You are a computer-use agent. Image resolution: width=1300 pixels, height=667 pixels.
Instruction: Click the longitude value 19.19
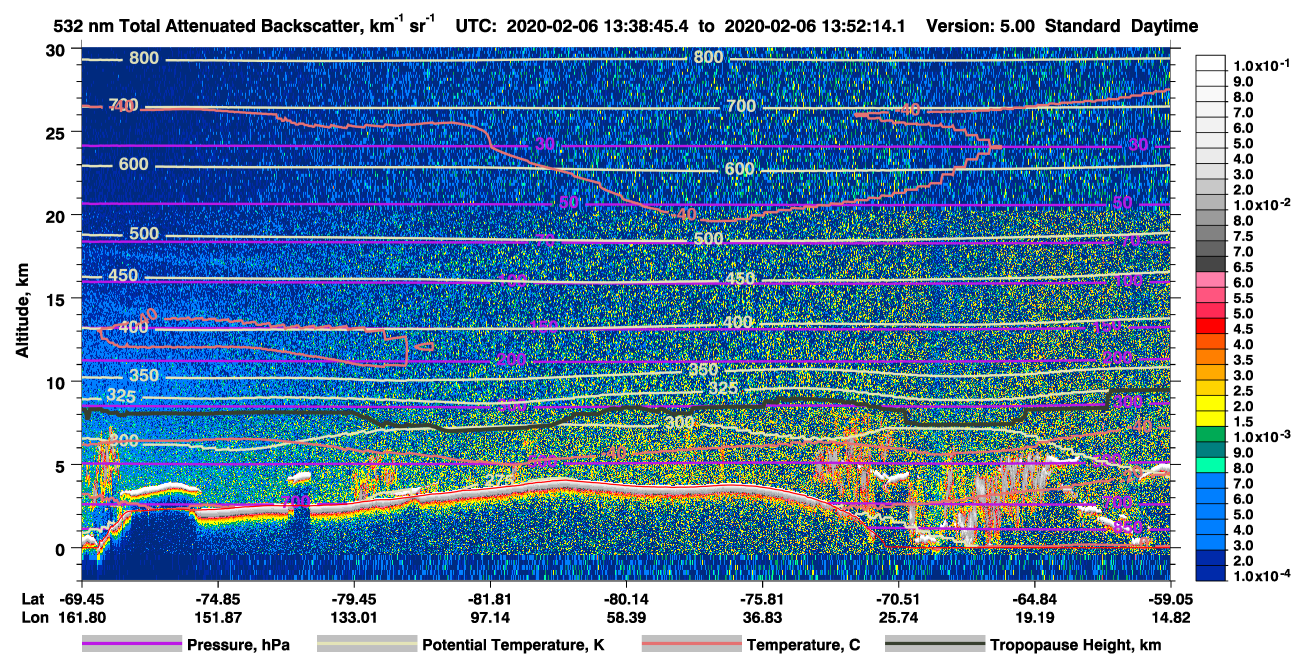1034,617
